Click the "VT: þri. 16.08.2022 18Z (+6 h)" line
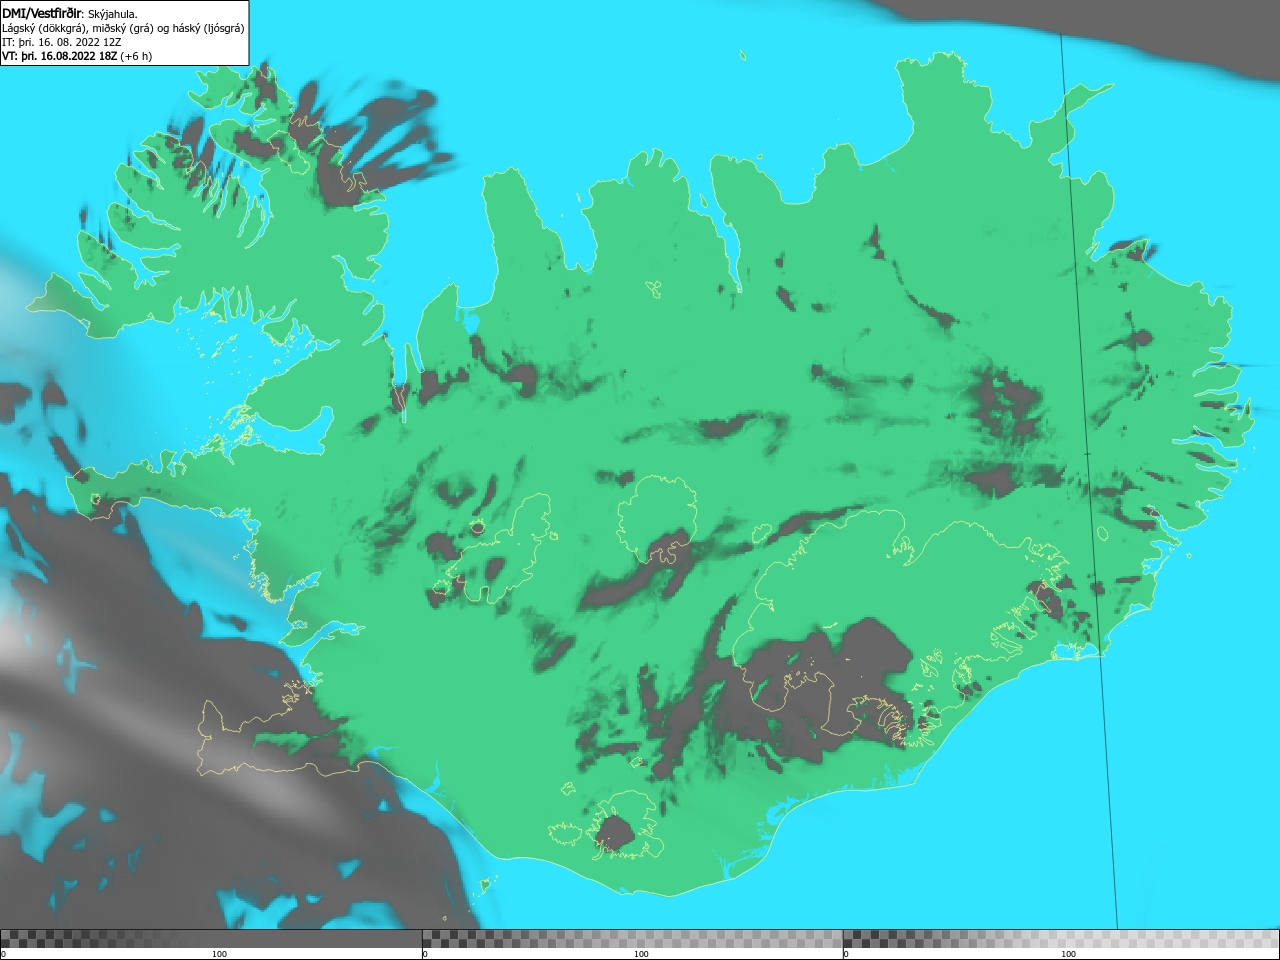 pyautogui.click(x=77, y=56)
